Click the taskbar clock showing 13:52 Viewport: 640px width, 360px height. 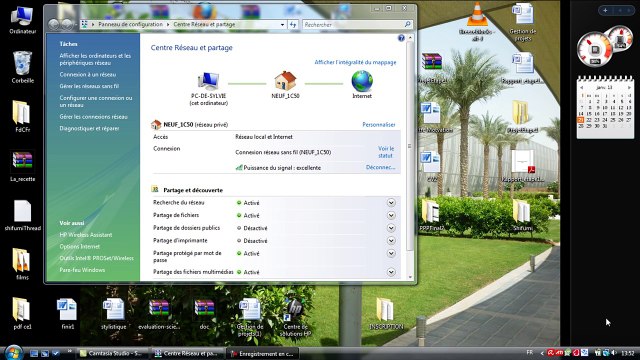[x=628, y=353]
